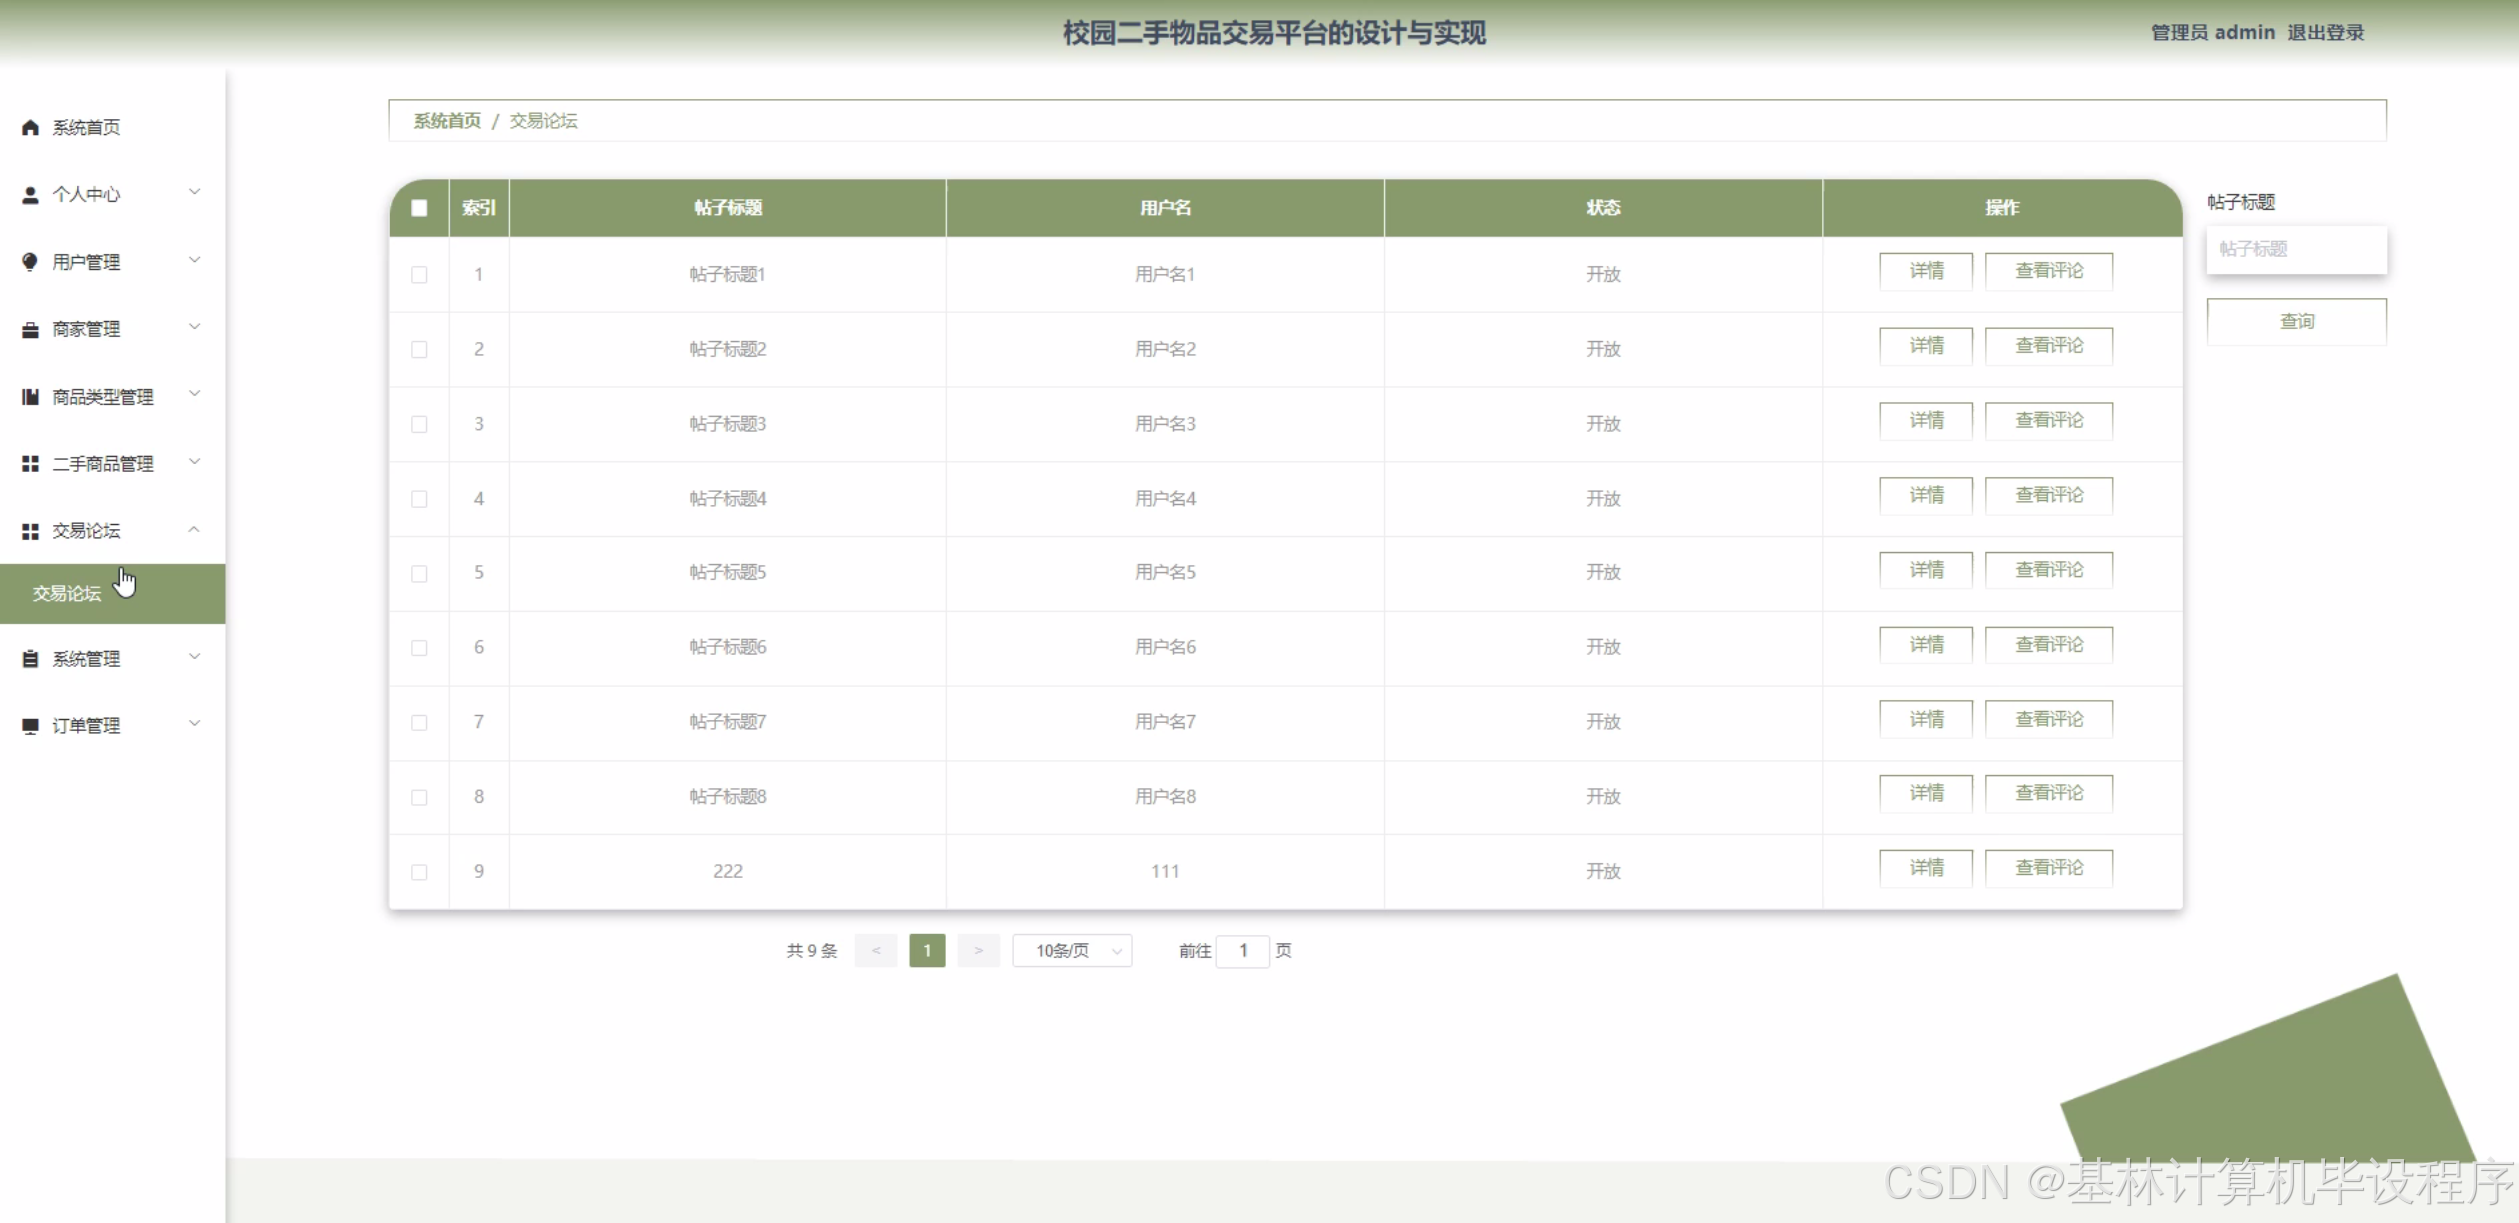Check the checkbox for row 9

tap(419, 872)
